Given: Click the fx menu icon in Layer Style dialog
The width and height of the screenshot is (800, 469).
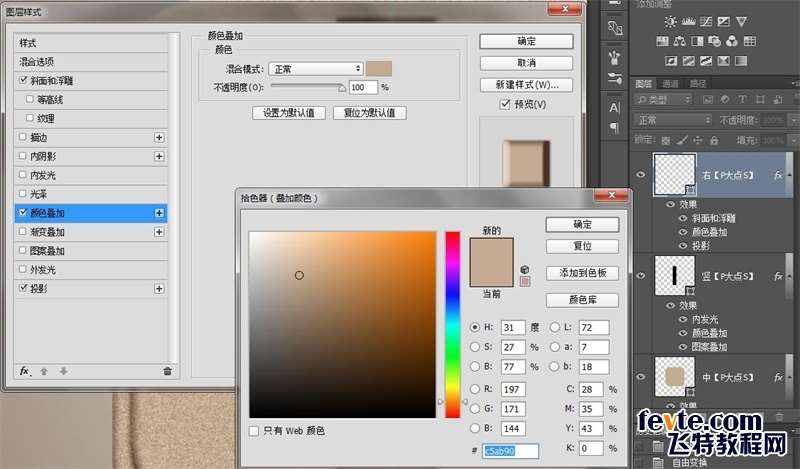Looking at the screenshot, I should pos(25,371).
